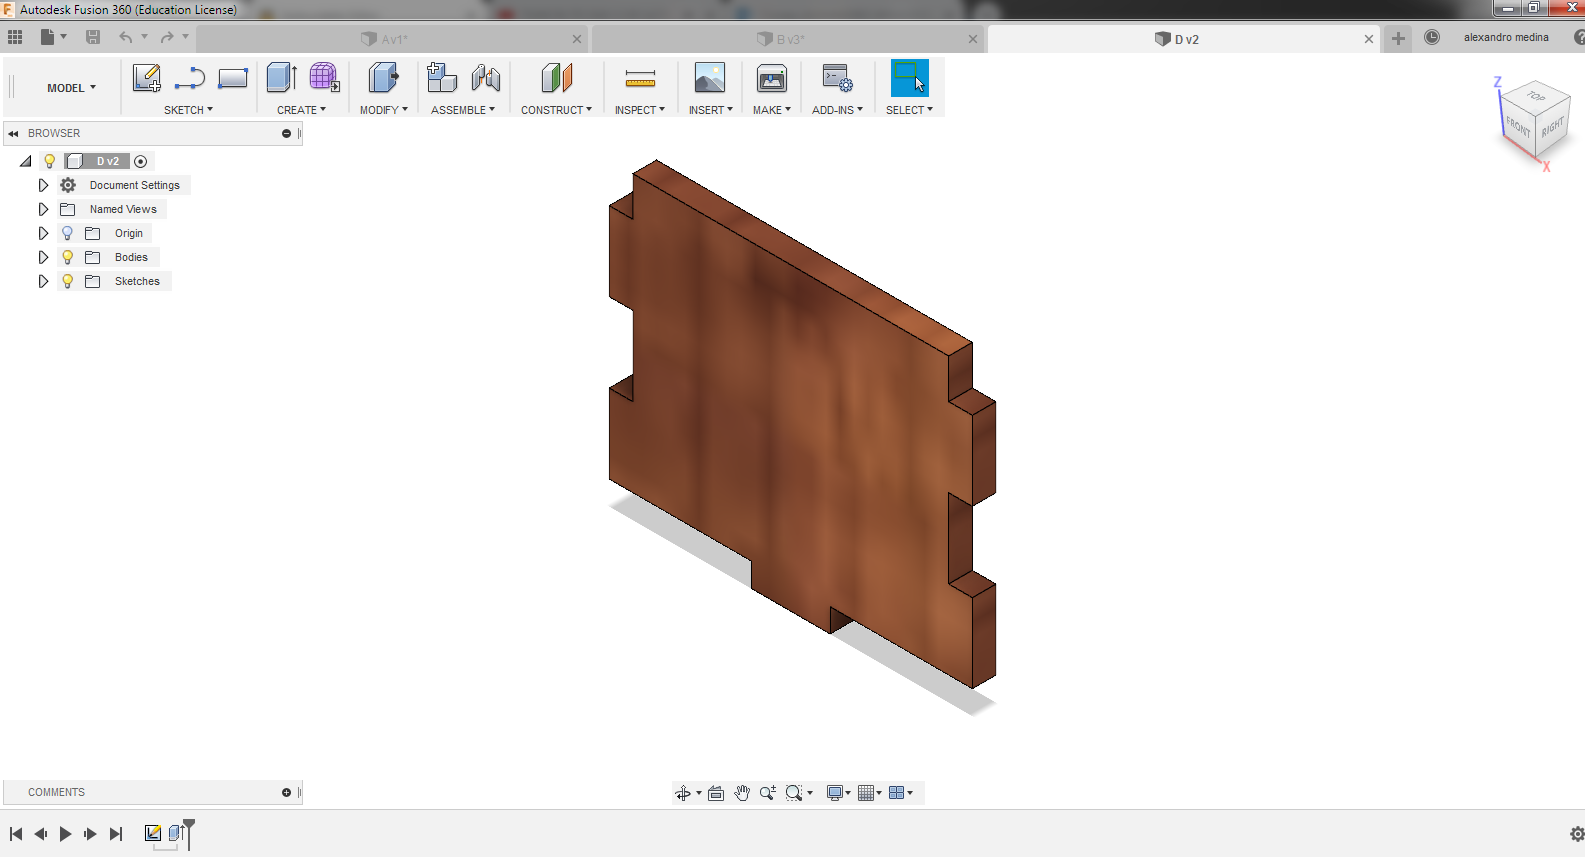Open the SKETCH menu
The width and height of the screenshot is (1585, 857).
(x=188, y=110)
